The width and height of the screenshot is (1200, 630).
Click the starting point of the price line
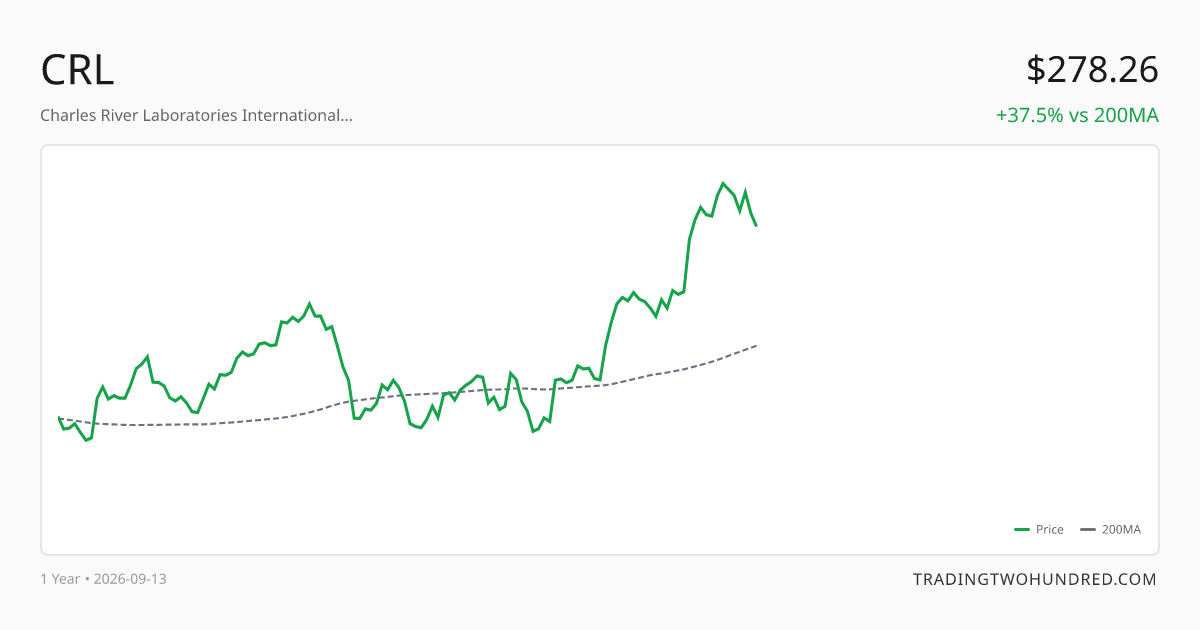tap(60, 418)
